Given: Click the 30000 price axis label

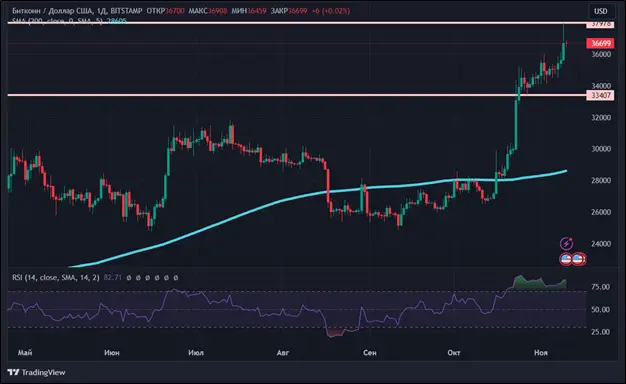Looking at the screenshot, I should pyautogui.click(x=601, y=148).
